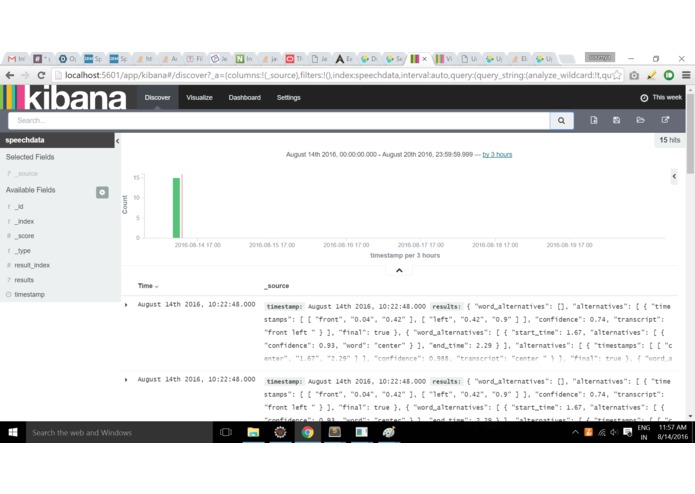
Task: Open File Explorer from taskbar
Action: click(x=253, y=432)
